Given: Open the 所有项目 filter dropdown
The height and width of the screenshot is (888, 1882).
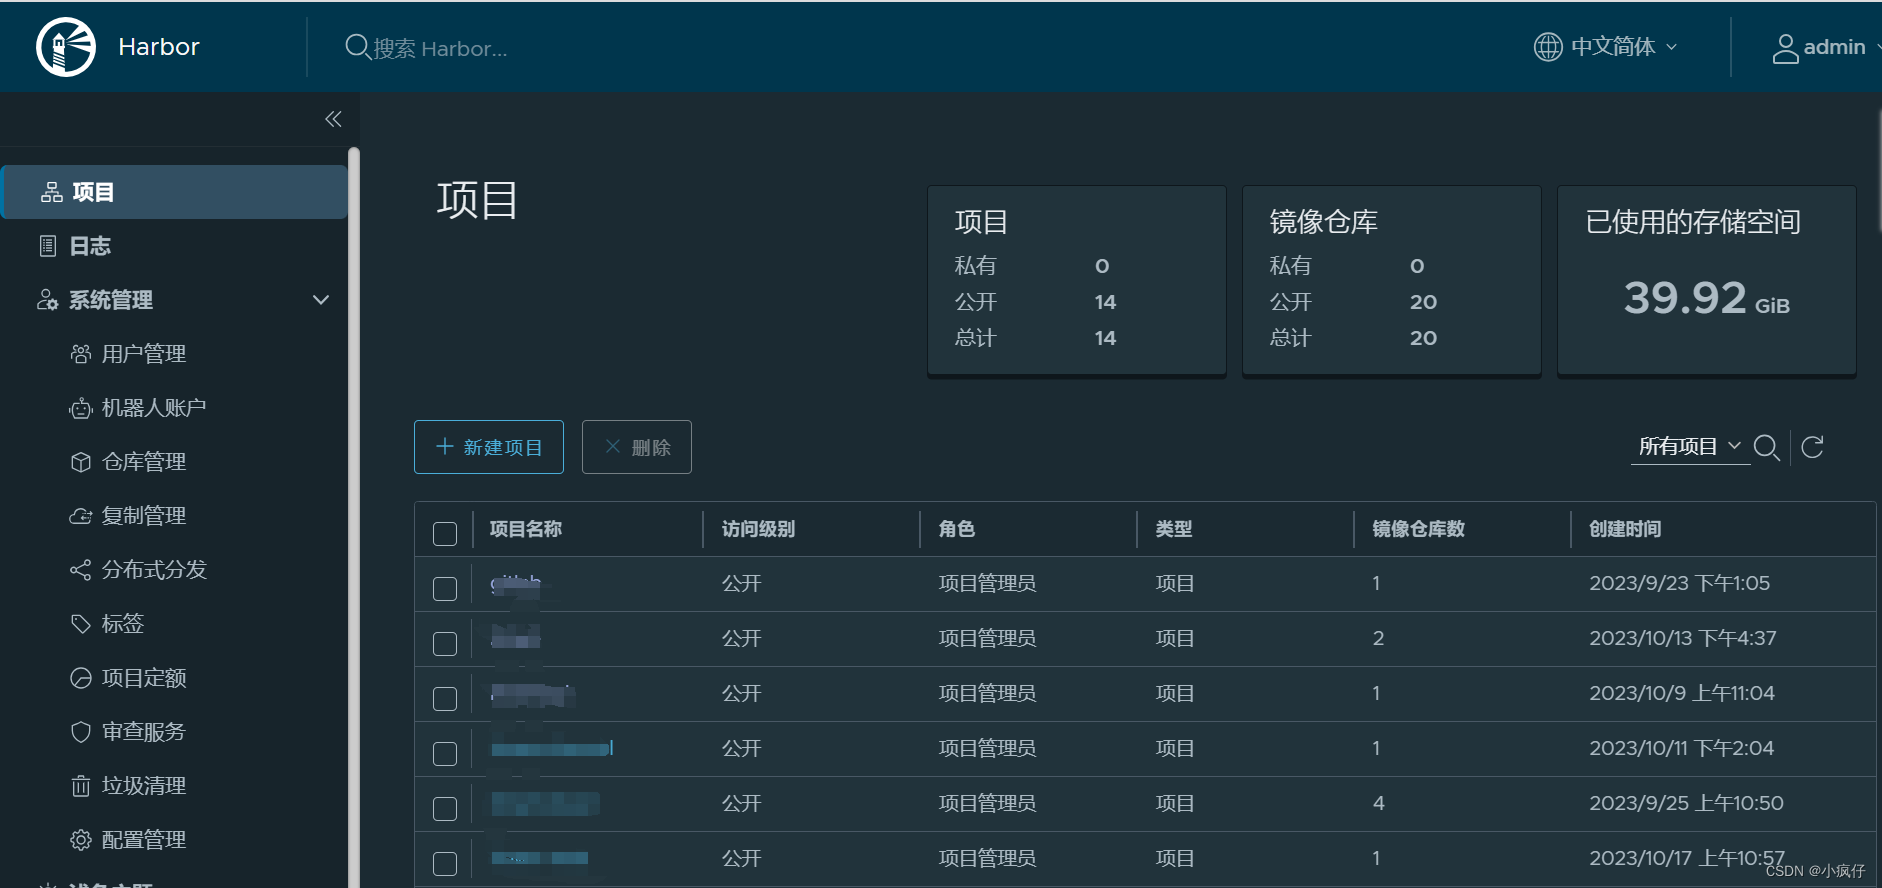Looking at the screenshot, I should (x=1690, y=447).
